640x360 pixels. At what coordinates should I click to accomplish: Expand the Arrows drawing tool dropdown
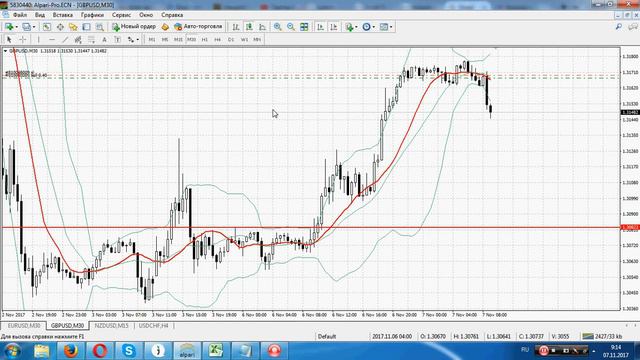pos(138,40)
